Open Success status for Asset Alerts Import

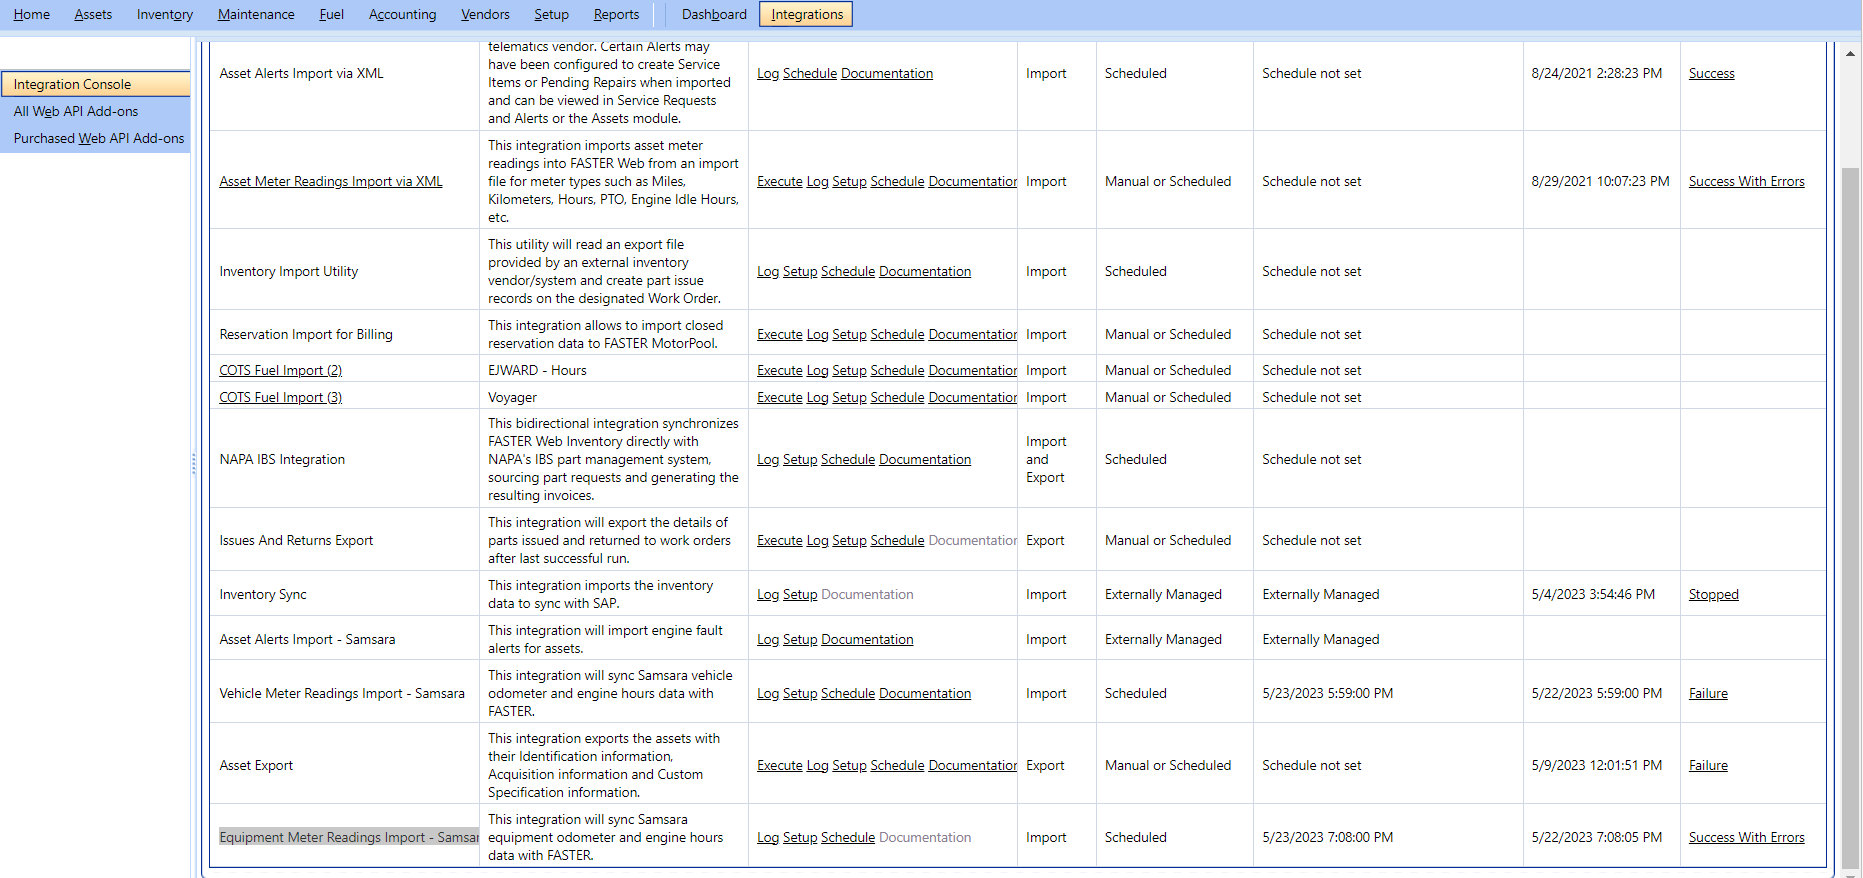click(x=1711, y=73)
